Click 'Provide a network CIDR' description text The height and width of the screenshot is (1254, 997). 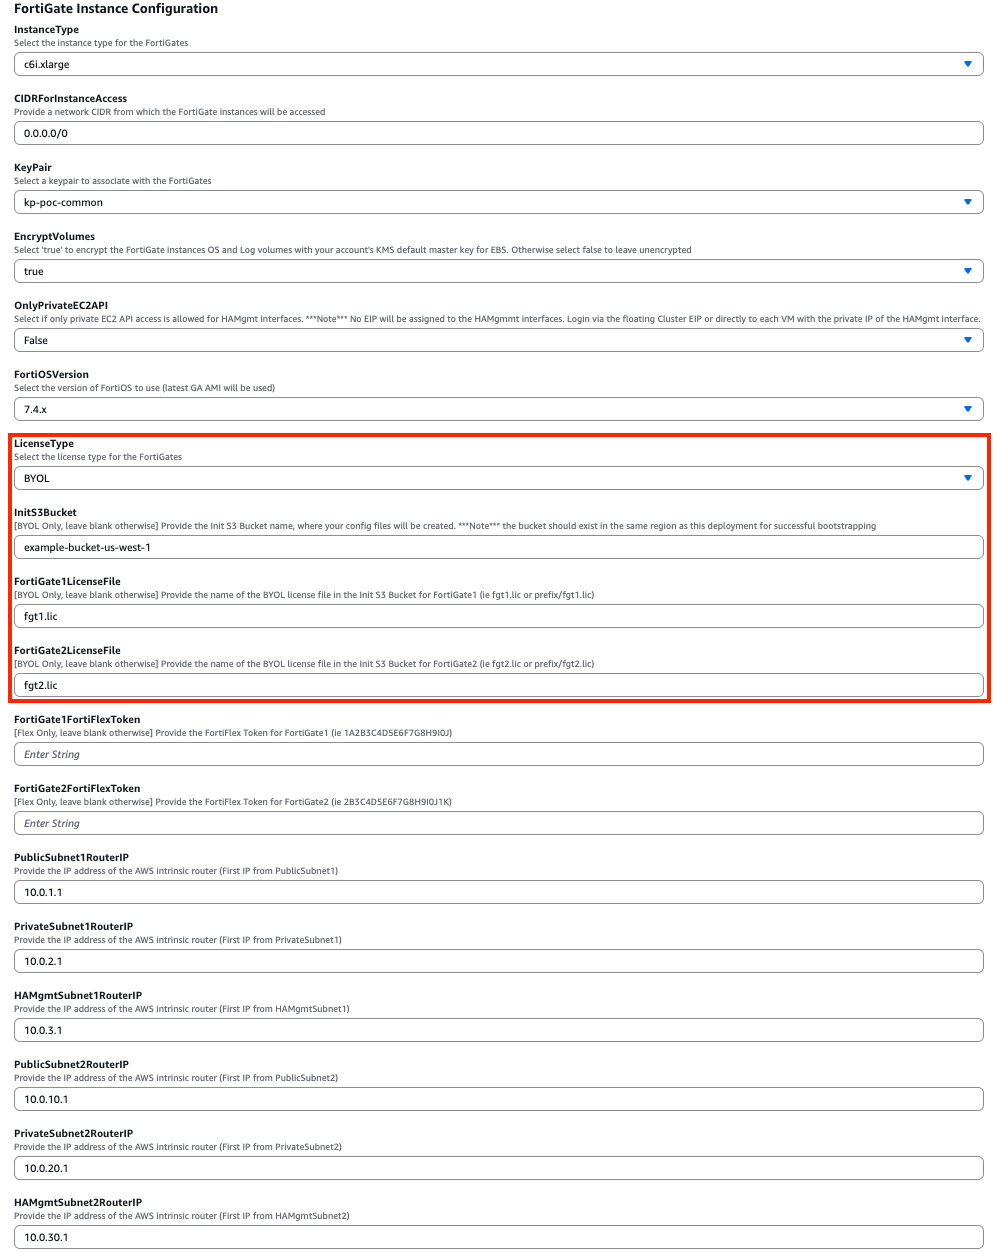click(170, 112)
